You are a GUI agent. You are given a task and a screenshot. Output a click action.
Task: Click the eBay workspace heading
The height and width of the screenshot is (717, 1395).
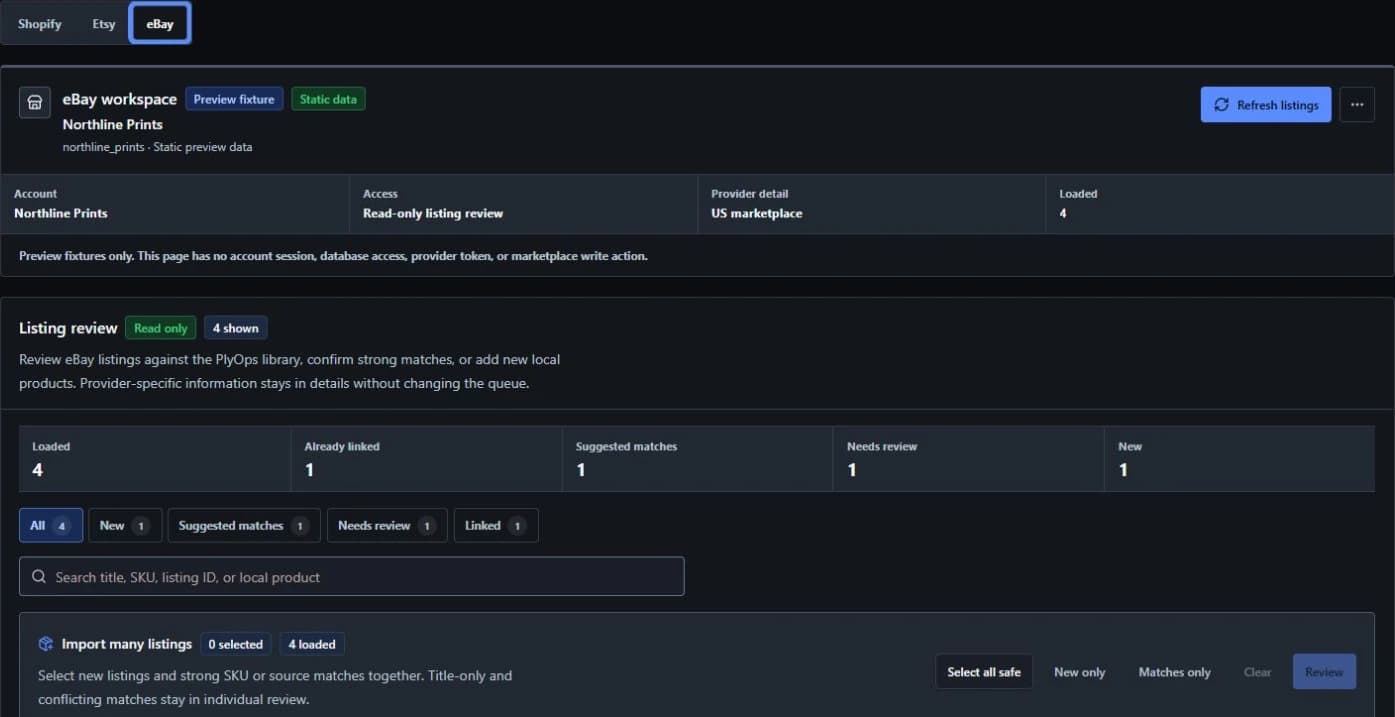pyautogui.click(x=120, y=99)
